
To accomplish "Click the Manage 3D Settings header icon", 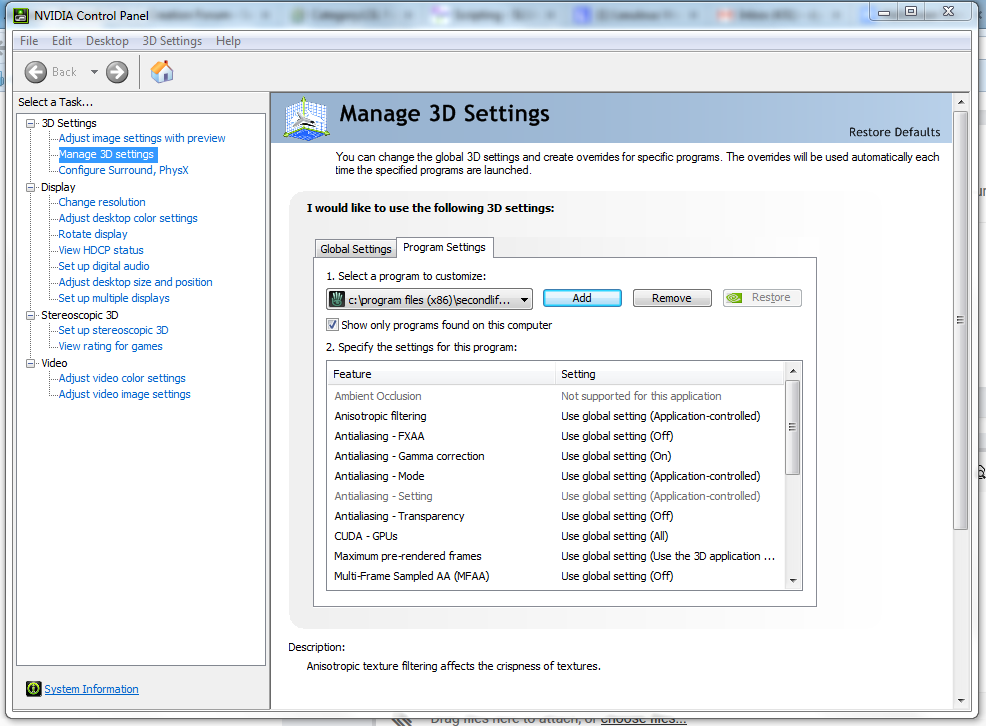I will [x=306, y=118].
